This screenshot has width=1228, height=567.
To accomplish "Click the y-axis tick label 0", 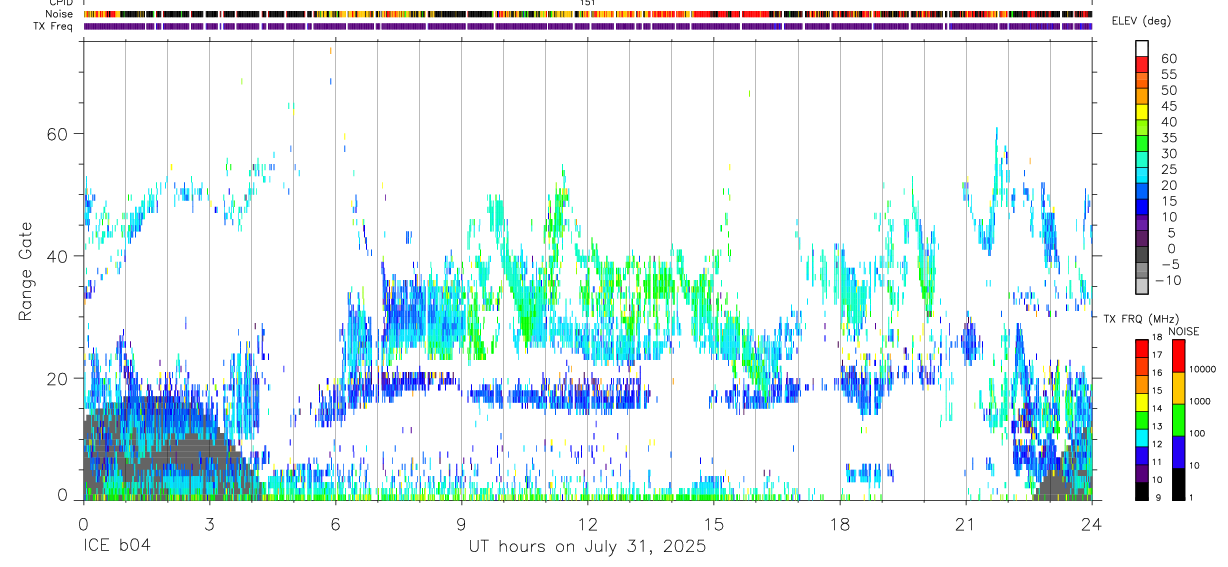I will (x=63, y=496).
